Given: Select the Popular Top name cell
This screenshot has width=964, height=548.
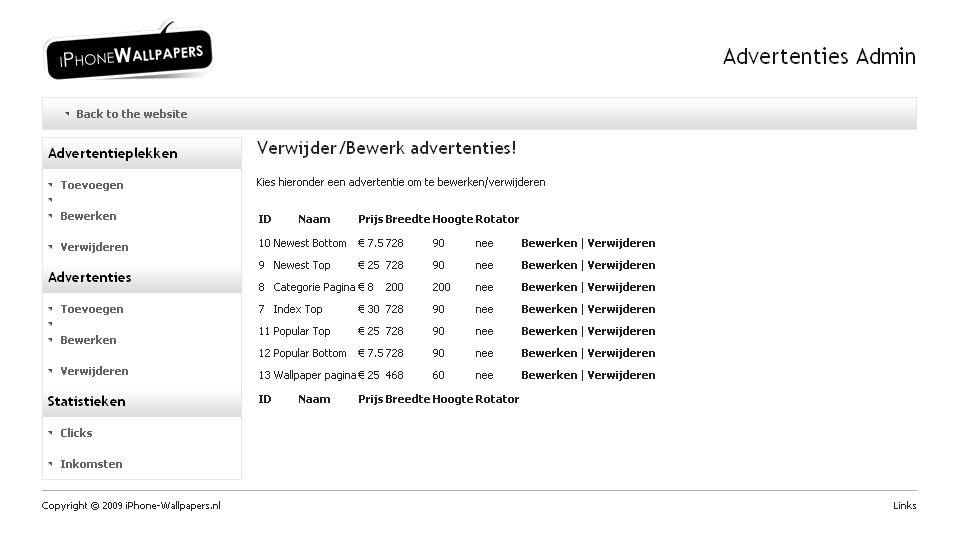Looking at the screenshot, I should tap(302, 331).
